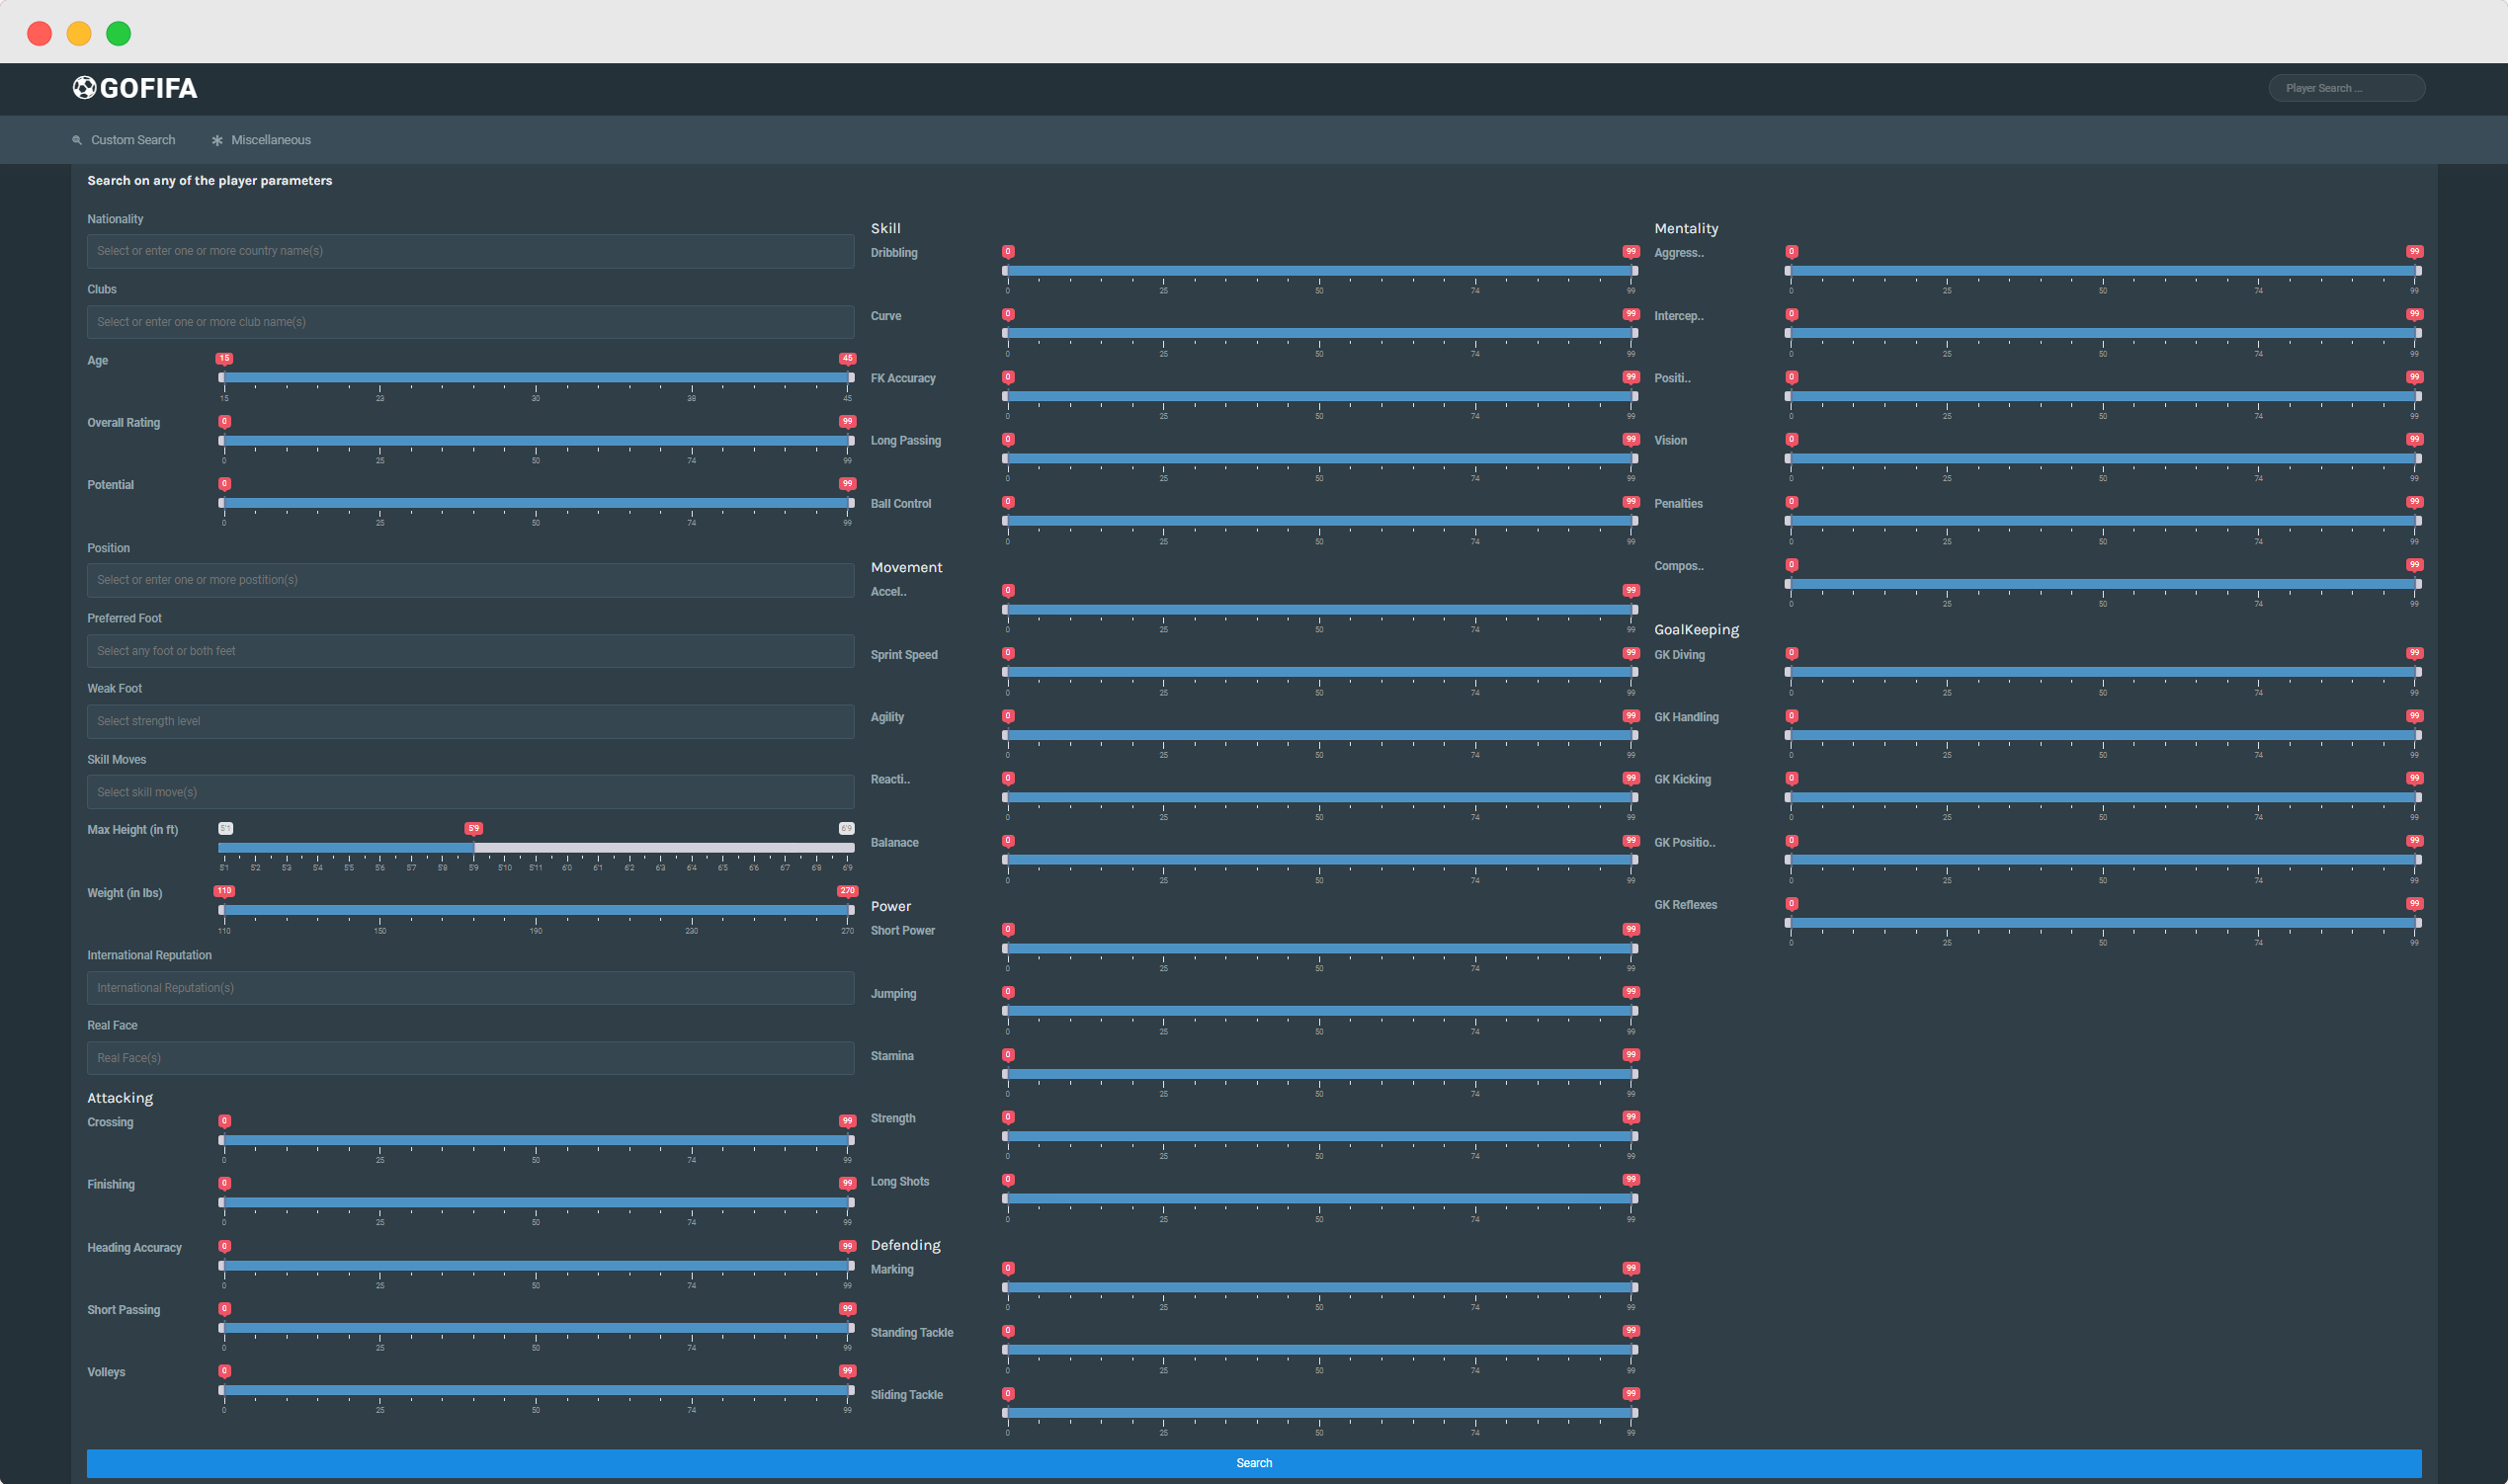Expand the Clubs name selector

tap(470, 322)
